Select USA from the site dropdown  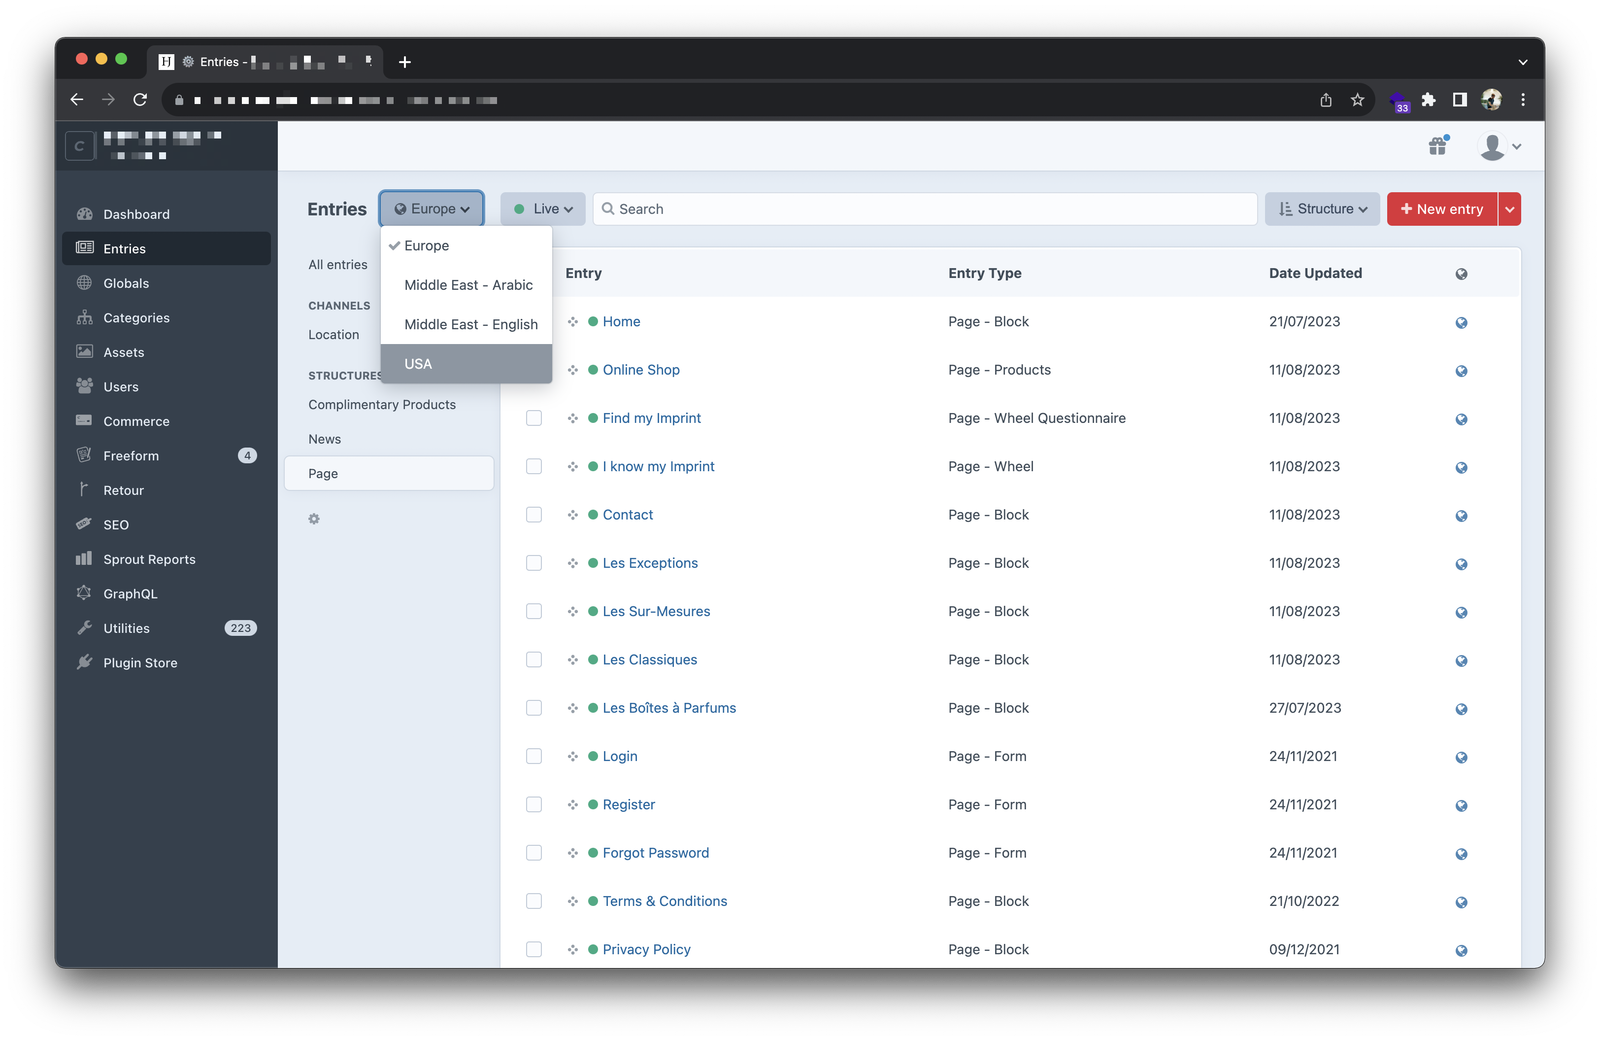(x=418, y=363)
